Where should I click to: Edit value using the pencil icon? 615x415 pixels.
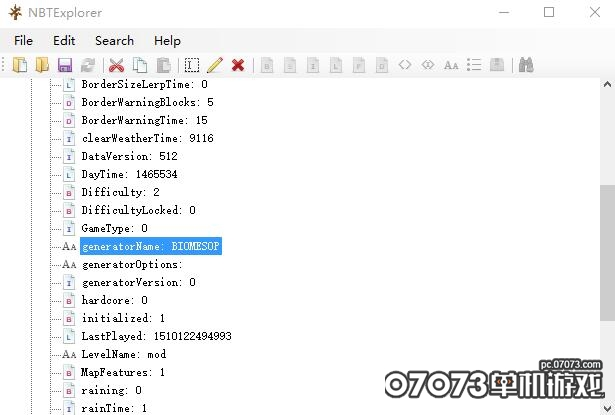click(x=215, y=65)
